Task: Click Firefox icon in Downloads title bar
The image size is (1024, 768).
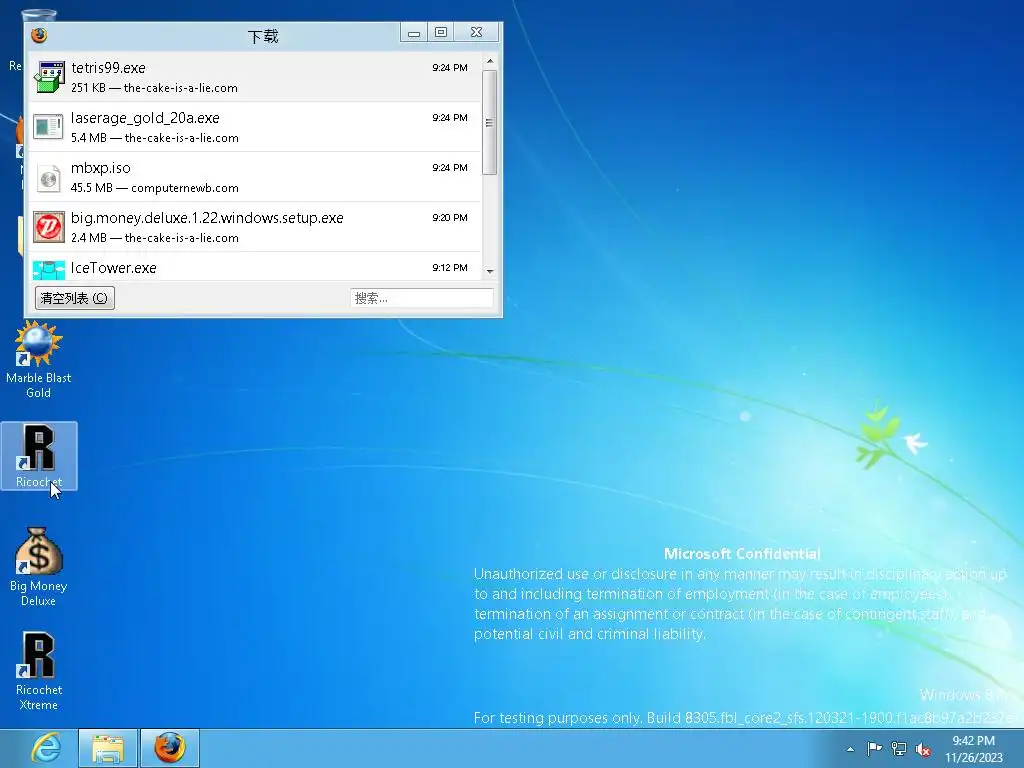Action: [39, 35]
